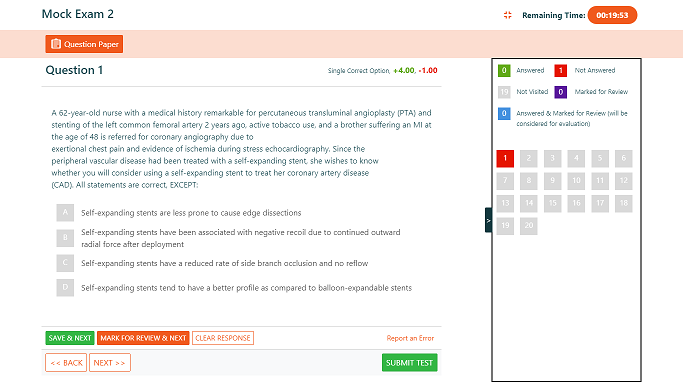Jump to question 6 in palette
683x384 pixels.
pyautogui.click(x=624, y=158)
